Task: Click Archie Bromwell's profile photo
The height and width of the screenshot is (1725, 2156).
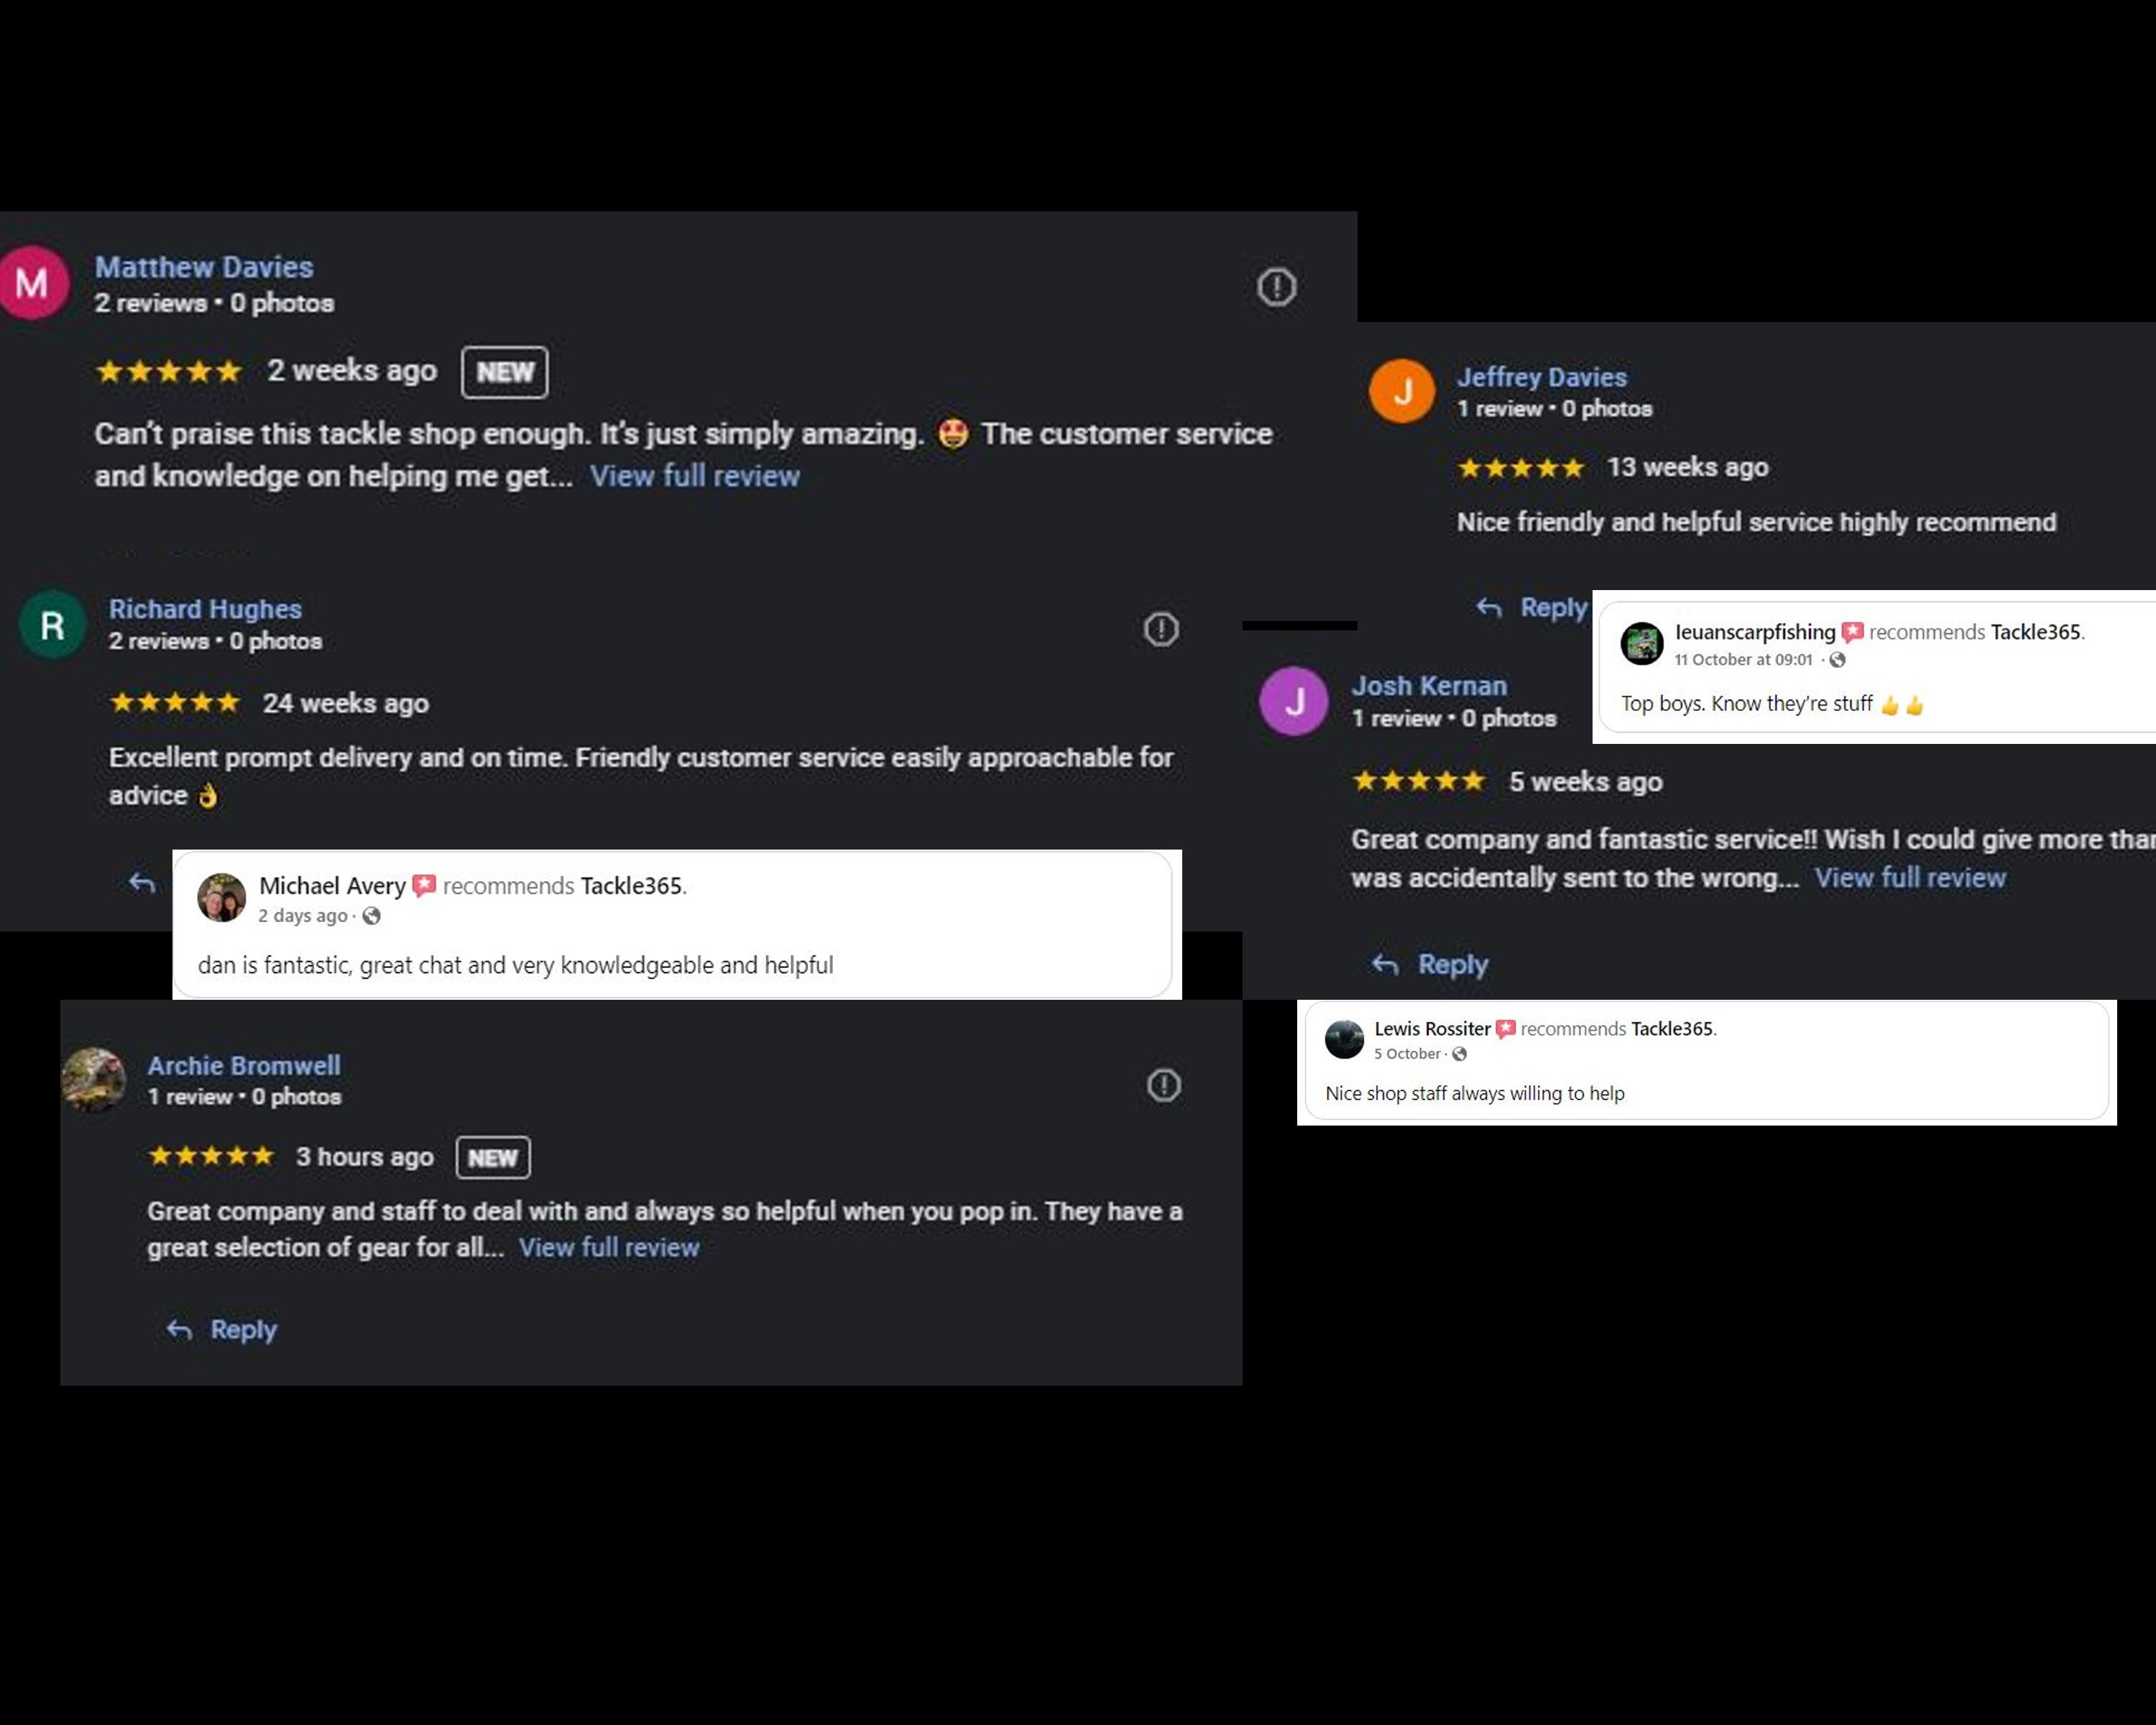Action: click(x=93, y=1080)
